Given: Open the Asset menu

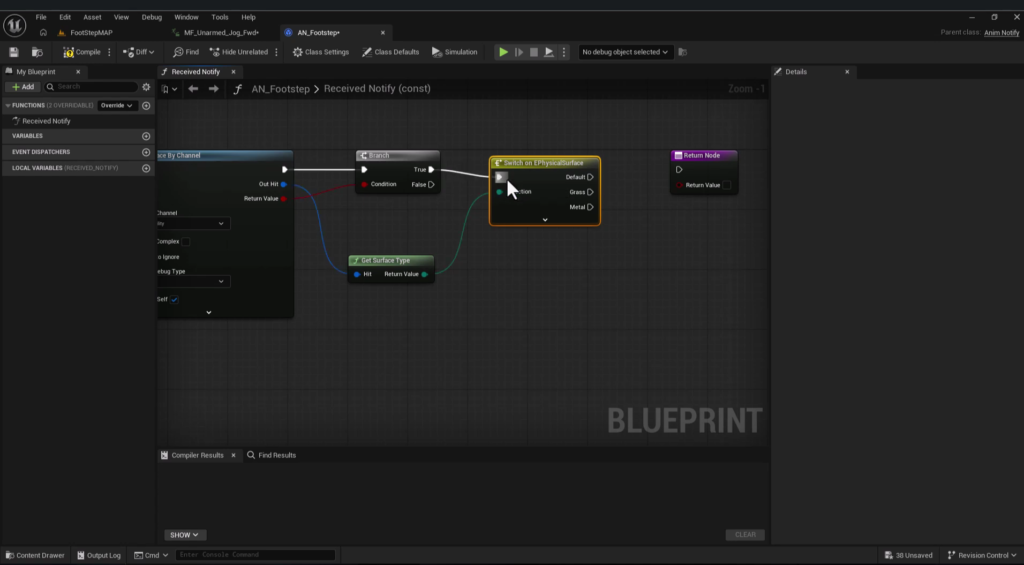Looking at the screenshot, I should [92, 17].
